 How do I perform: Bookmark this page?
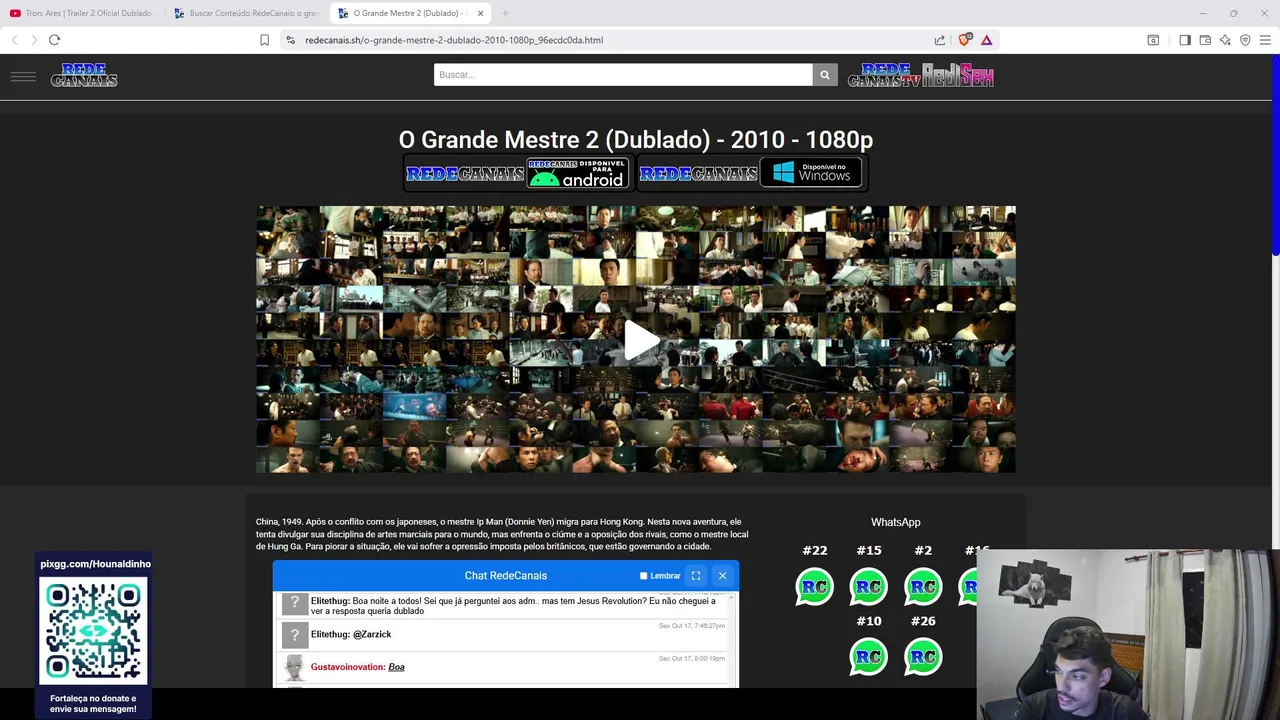click(x=264, y=40)
